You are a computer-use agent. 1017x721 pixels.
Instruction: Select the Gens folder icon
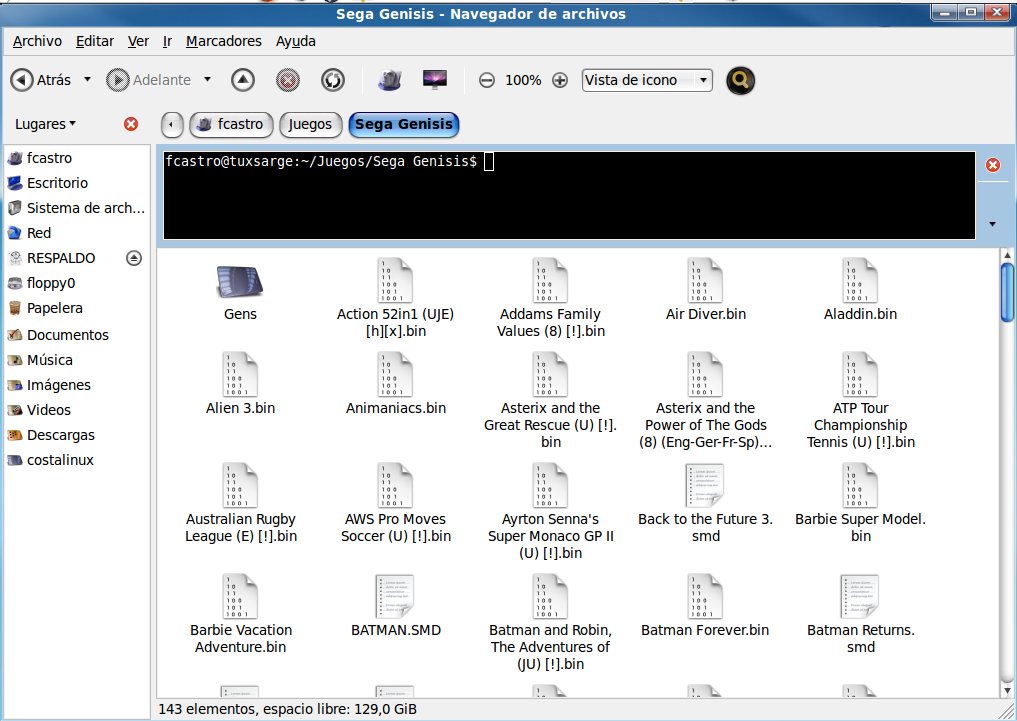(x=240, y=283)
